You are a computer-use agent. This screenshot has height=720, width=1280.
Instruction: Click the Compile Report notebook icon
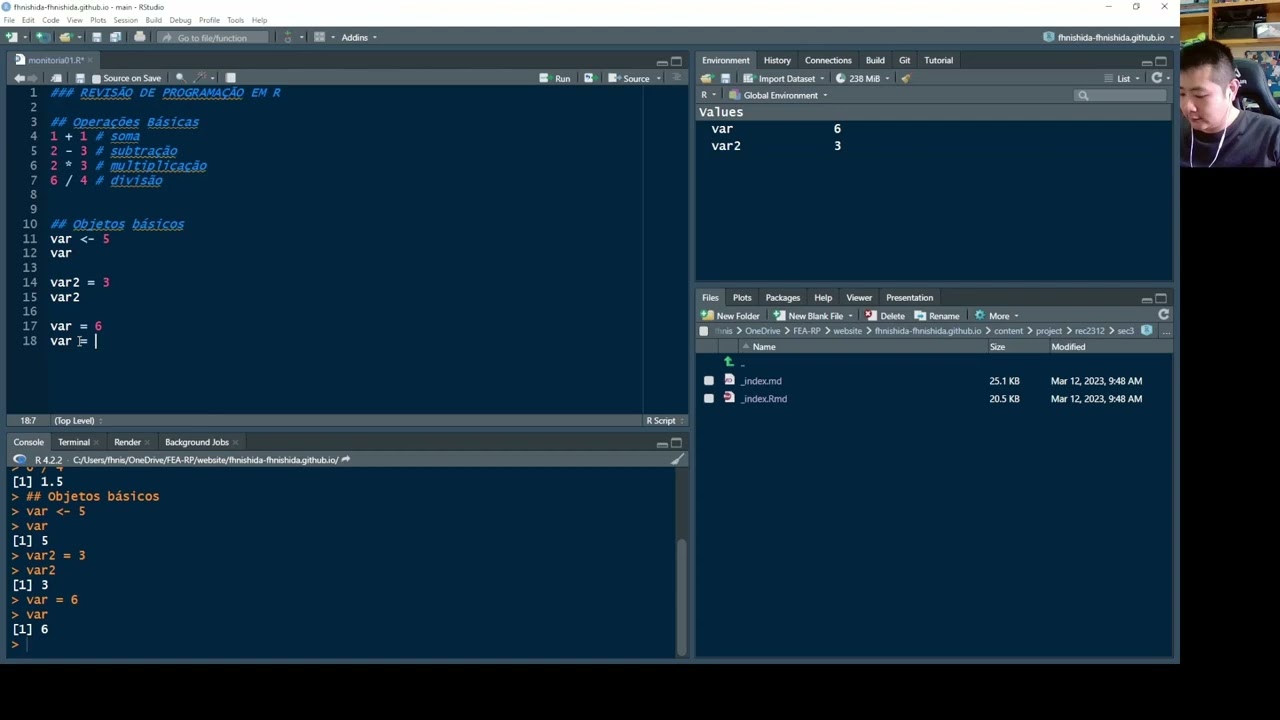coord(230,78)
